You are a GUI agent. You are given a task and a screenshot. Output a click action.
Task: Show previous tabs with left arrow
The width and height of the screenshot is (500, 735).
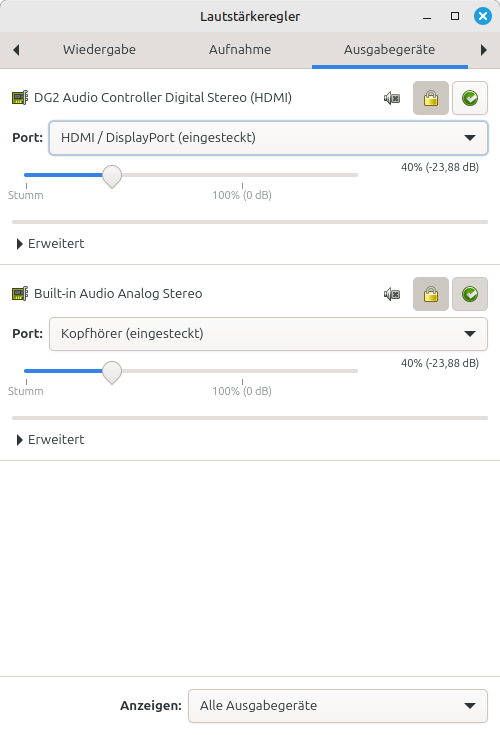(16, 50)
